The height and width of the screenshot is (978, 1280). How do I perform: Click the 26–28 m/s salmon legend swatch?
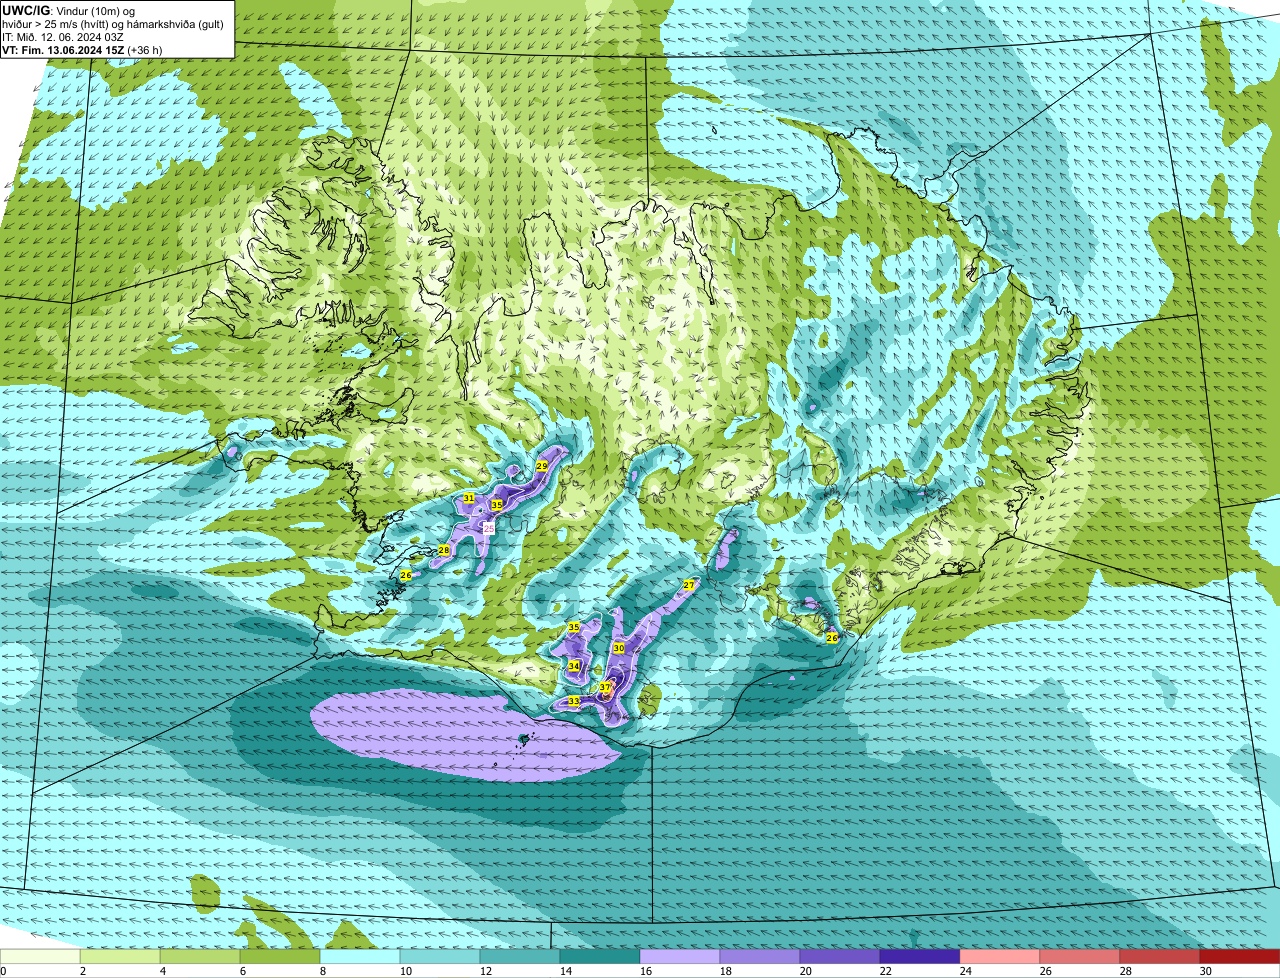click(1080, 956)
